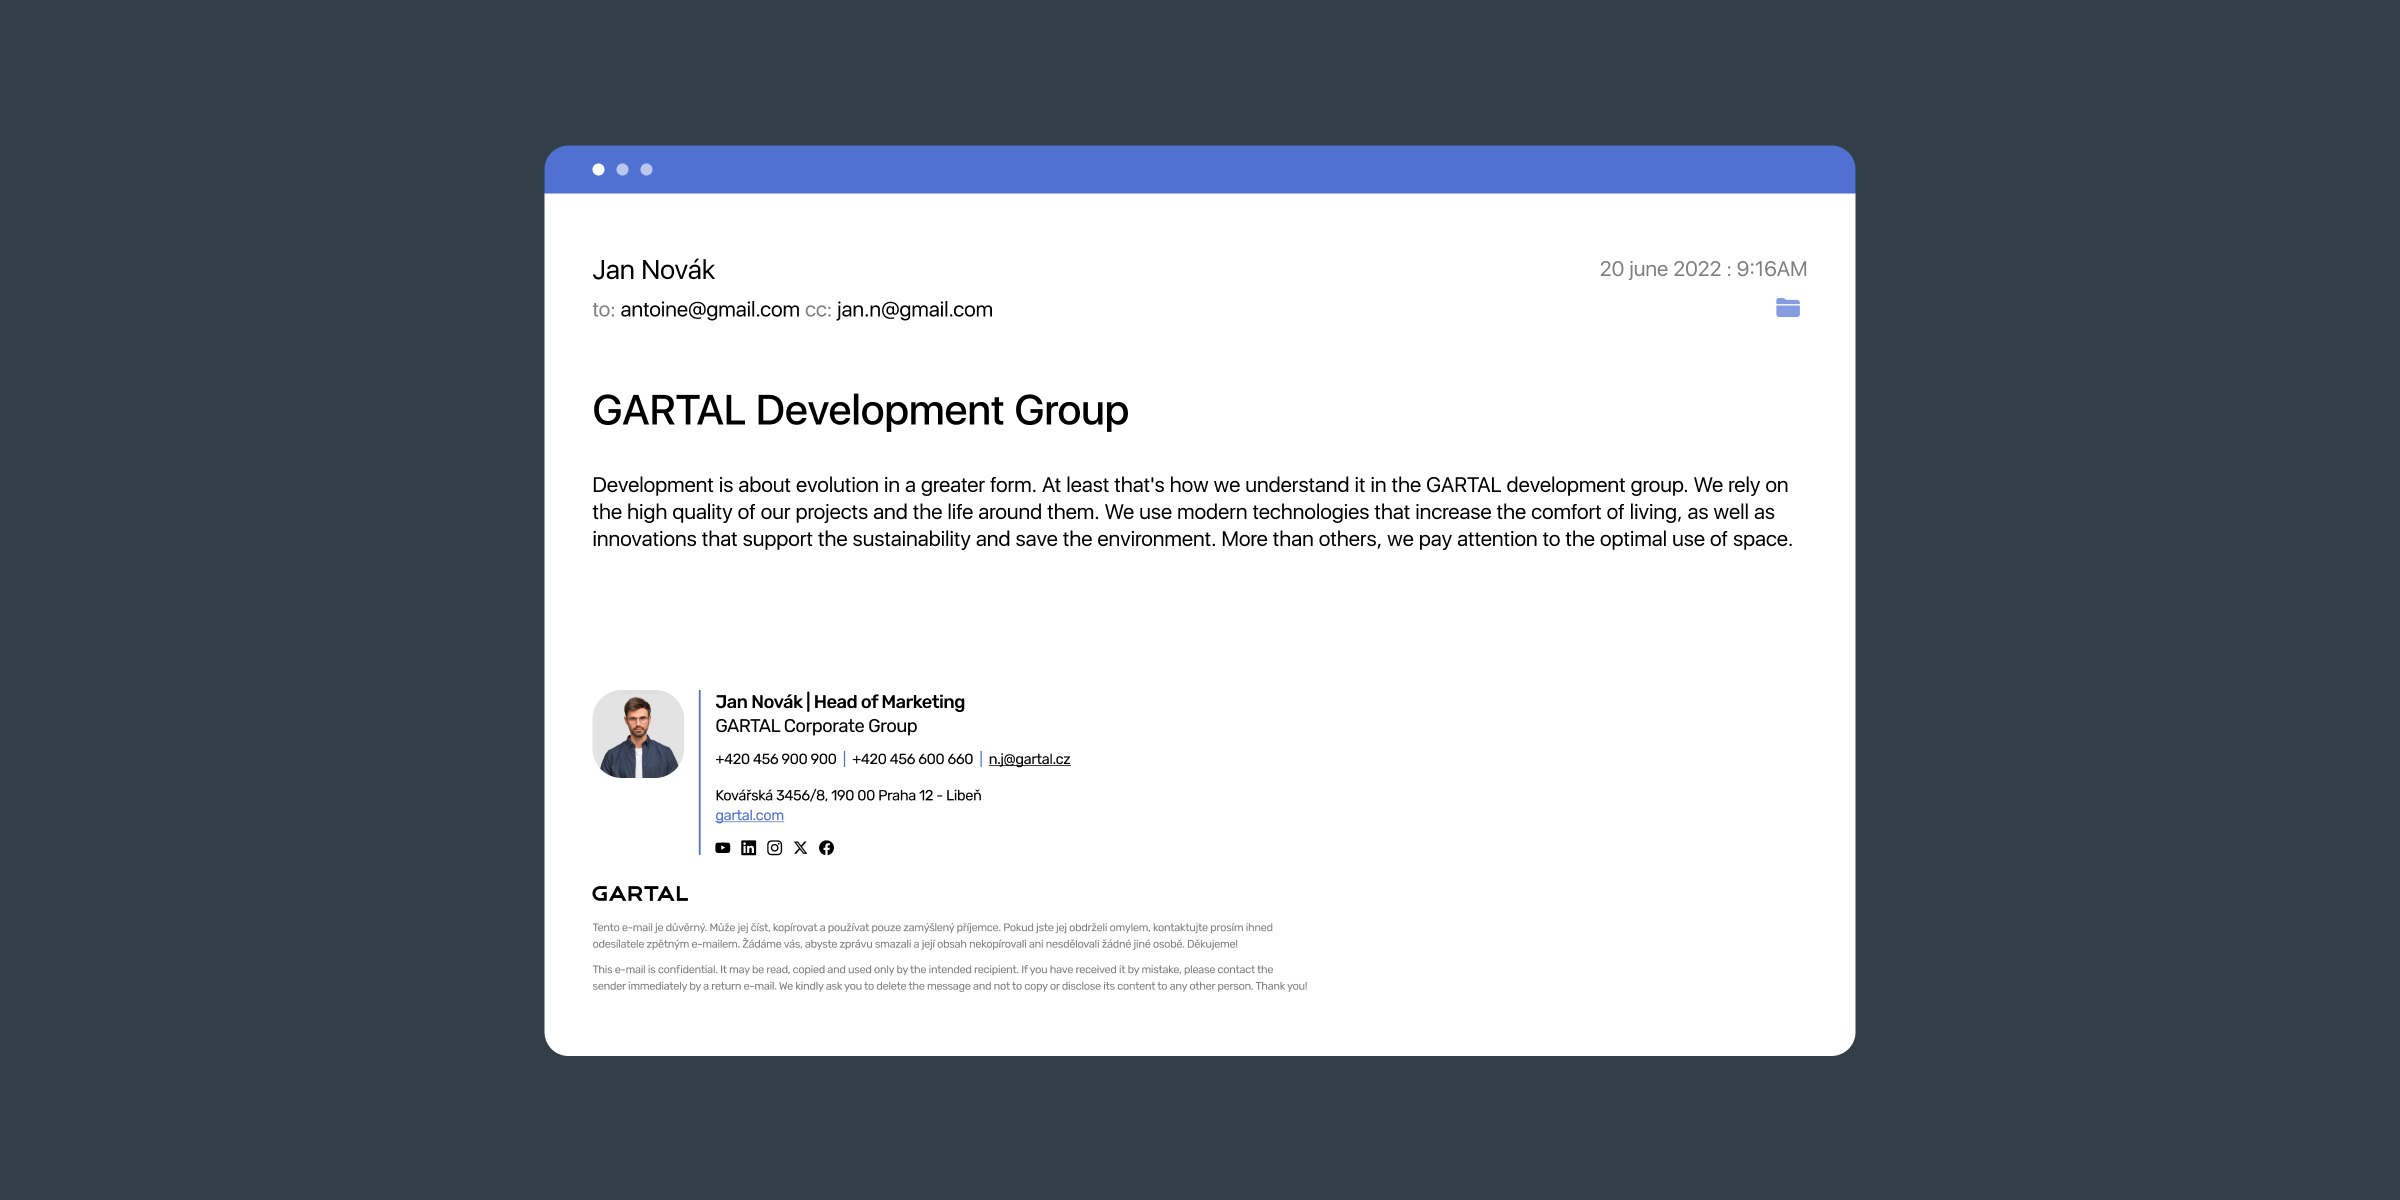Click the X (Twitter) icon
The image size is (2400, 1200).
pos(800,847)
